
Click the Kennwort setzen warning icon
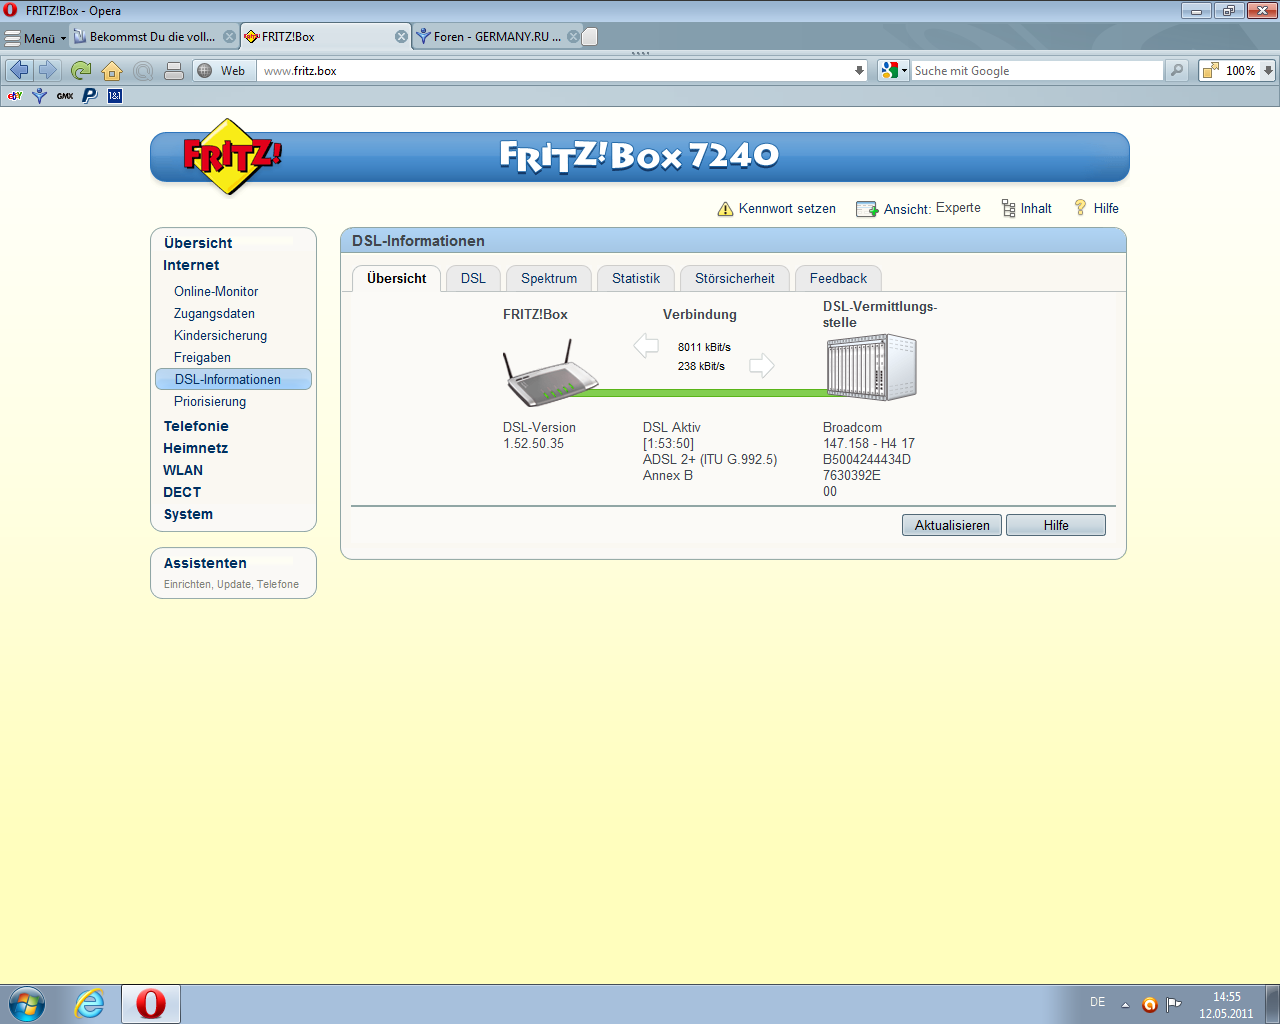(725, 209)
